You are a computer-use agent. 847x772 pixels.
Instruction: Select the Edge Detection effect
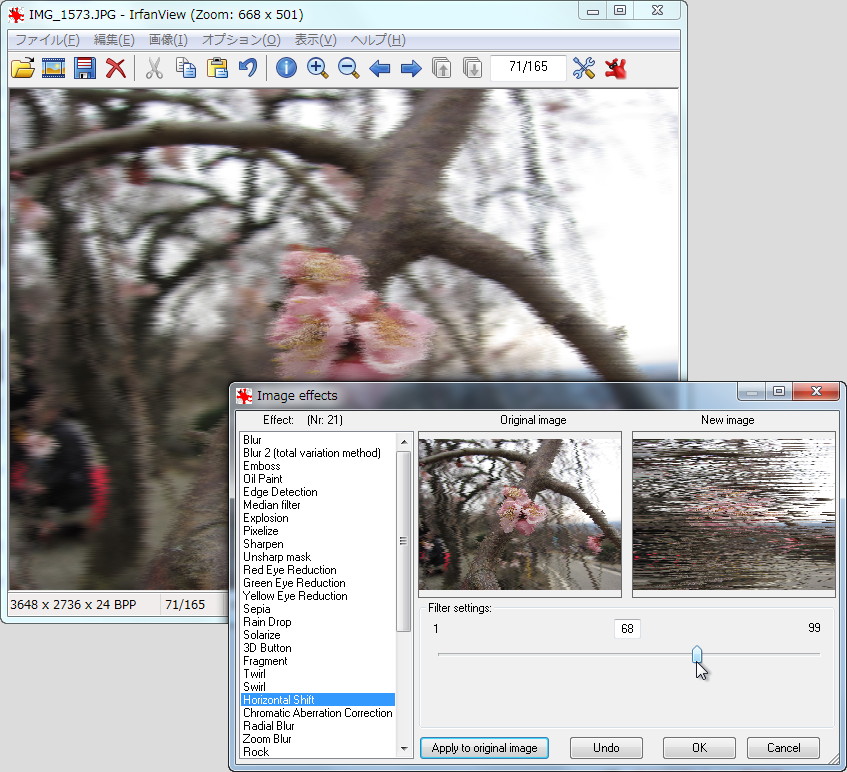tap(280, 492)
